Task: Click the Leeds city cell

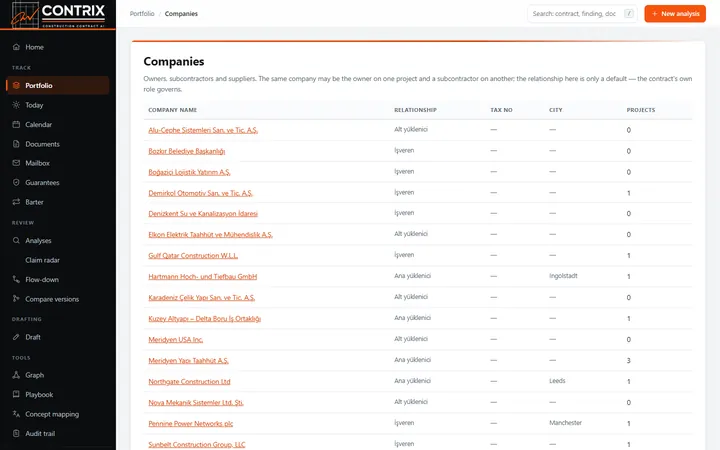Action: click(557, 381)
